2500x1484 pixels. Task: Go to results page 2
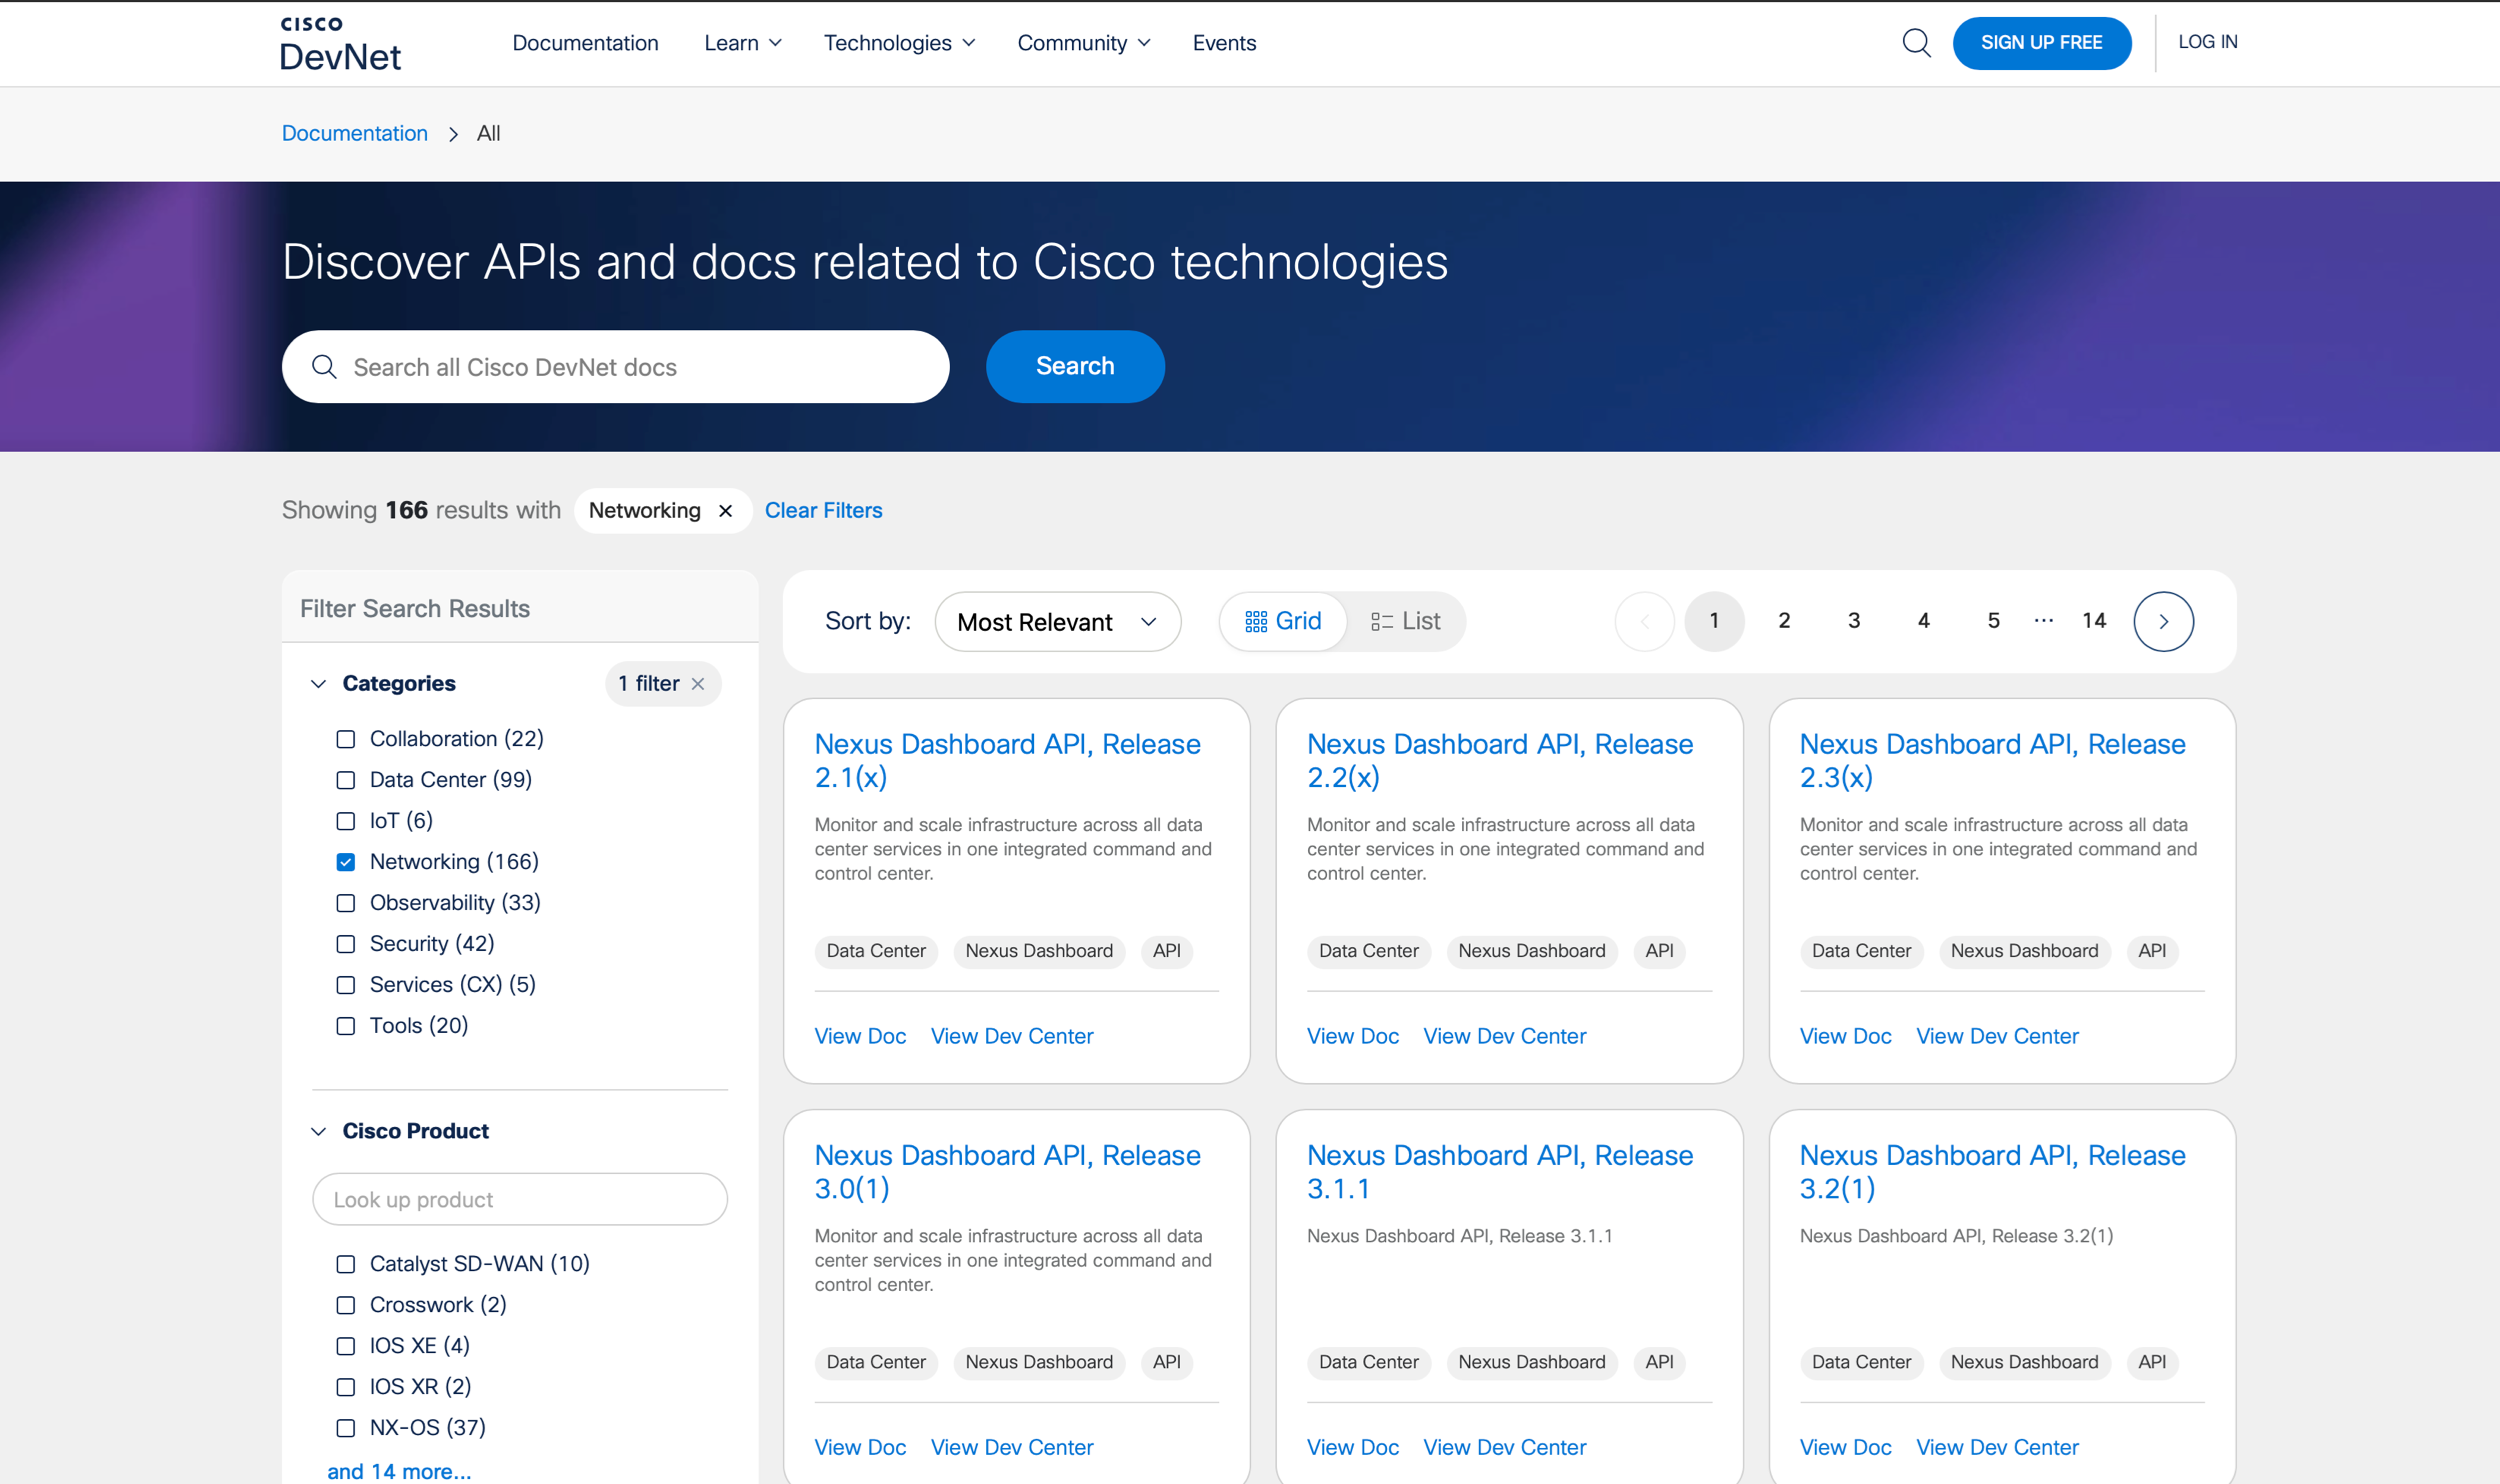1784,621
